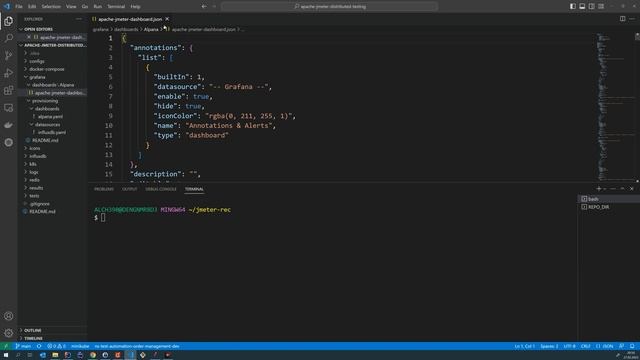Open the Selection menu
Screen dimensions: 640x360
click(x=51, y=7)
